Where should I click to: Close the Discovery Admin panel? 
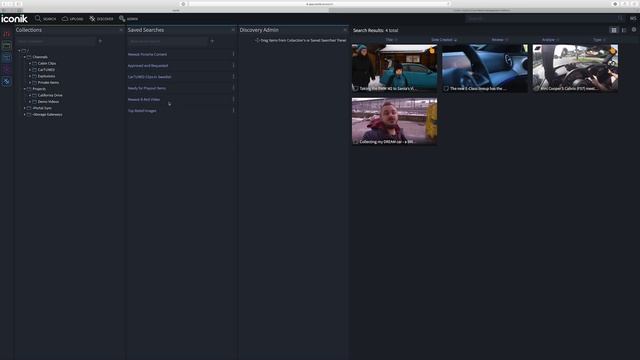[345, 30]
